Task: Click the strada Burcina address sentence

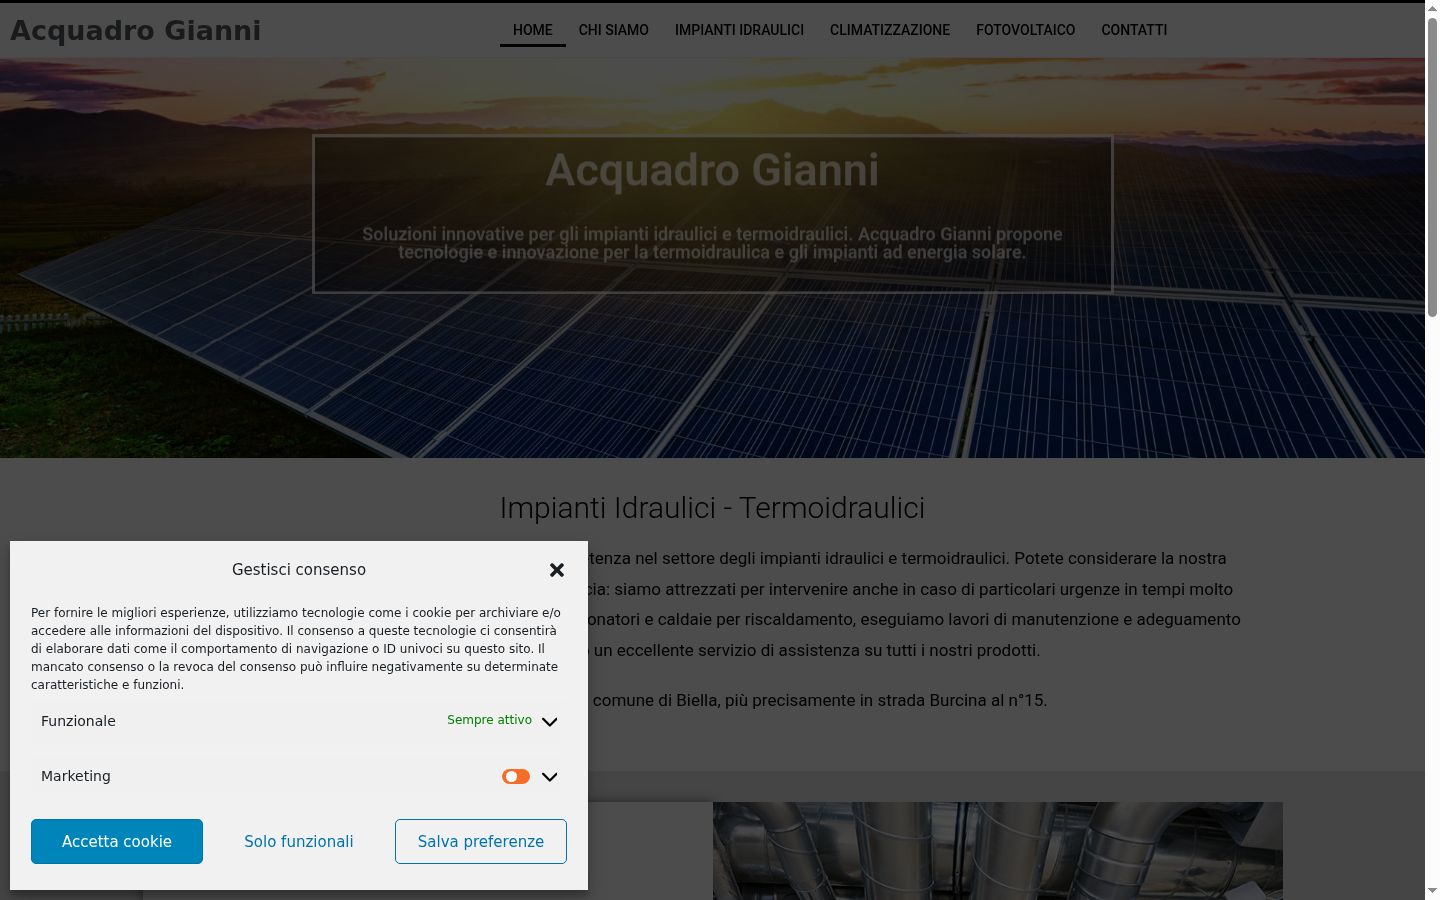Action: pyautogui.click(x=819, y=701)
